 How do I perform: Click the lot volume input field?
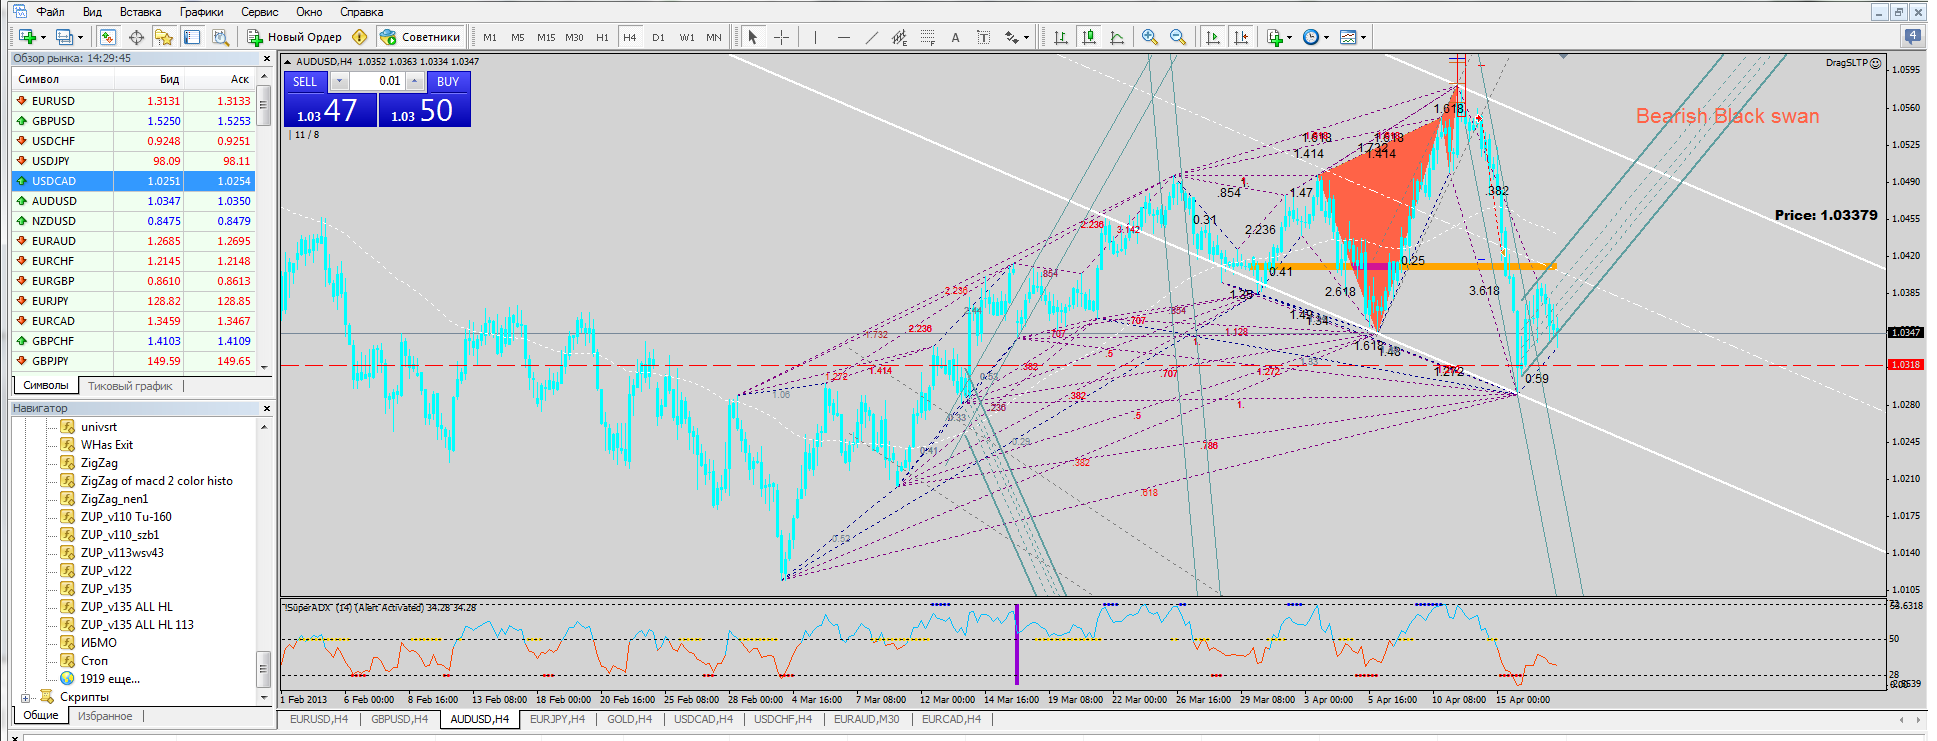(x=377, y=82)
